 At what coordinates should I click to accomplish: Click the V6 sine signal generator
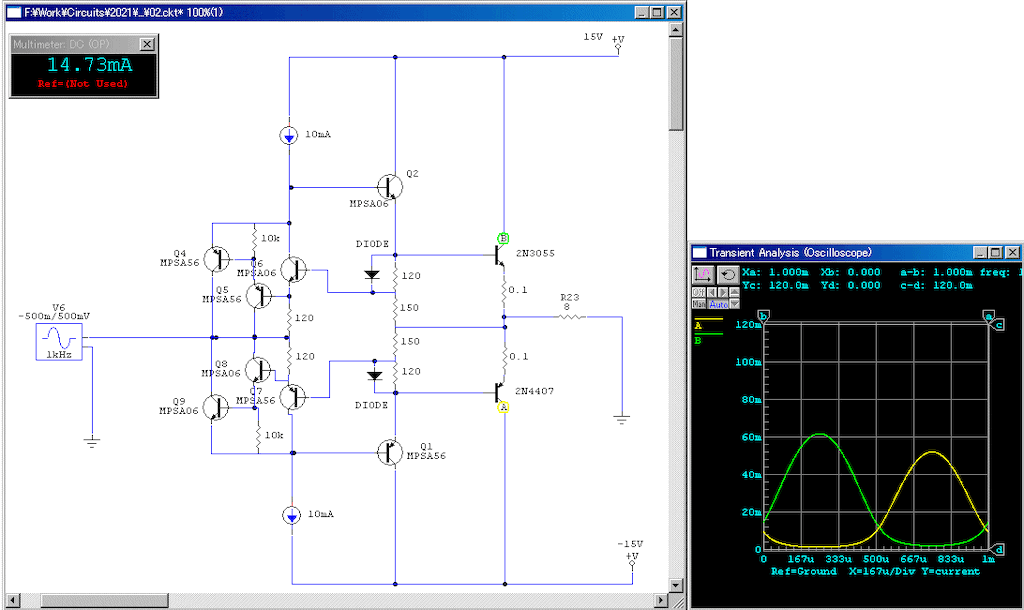coord(58,342)
